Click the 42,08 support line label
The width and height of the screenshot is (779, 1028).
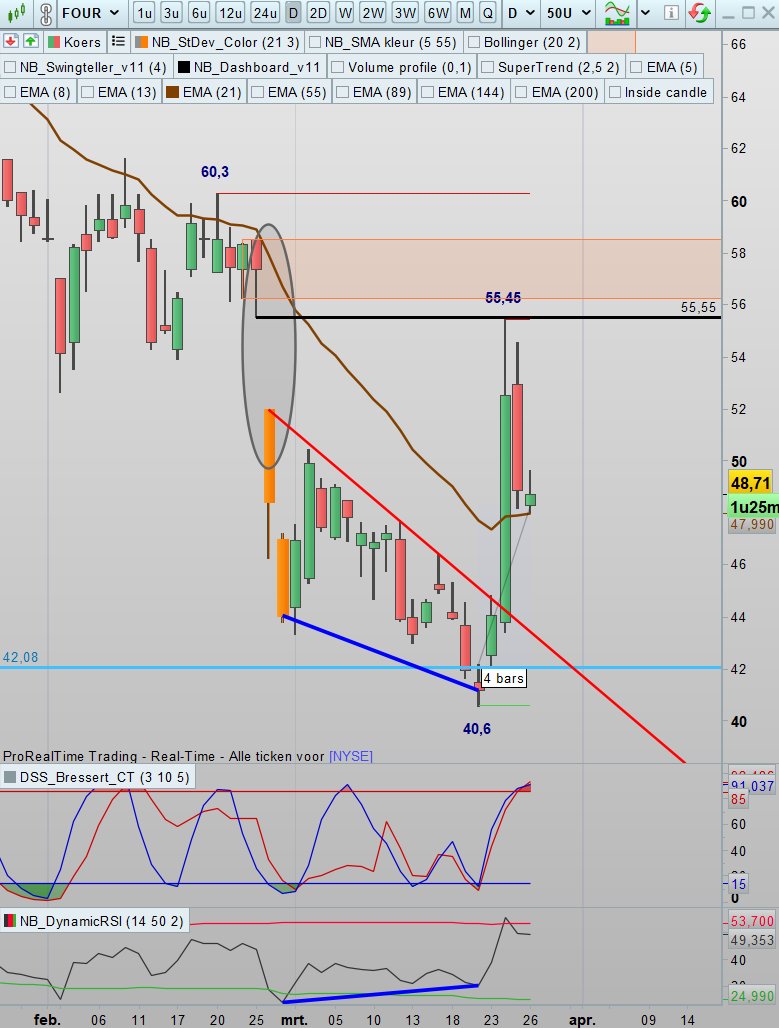click(x=20, y=657)
